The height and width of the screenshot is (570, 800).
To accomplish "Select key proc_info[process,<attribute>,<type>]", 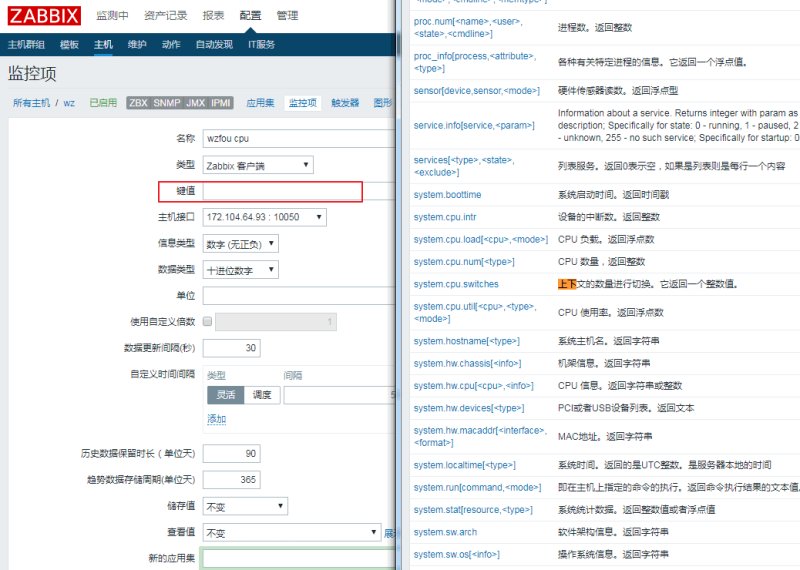I will coord(475,62).
